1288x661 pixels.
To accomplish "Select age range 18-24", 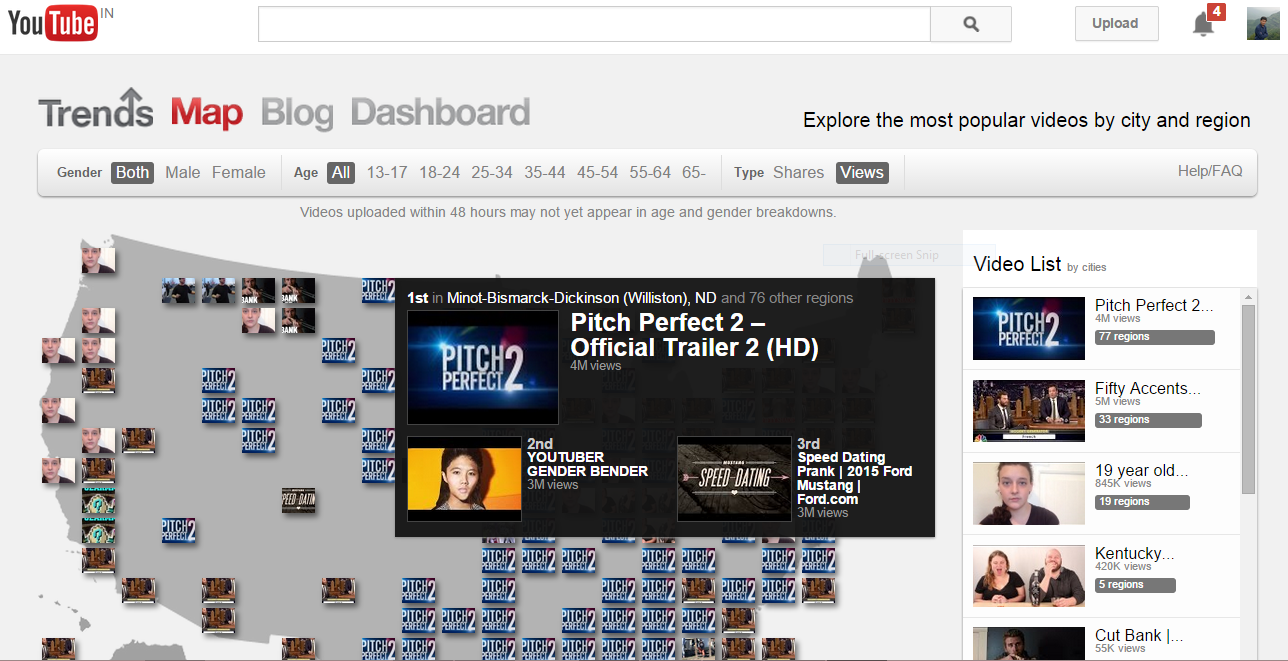I will tap(439, 172).
